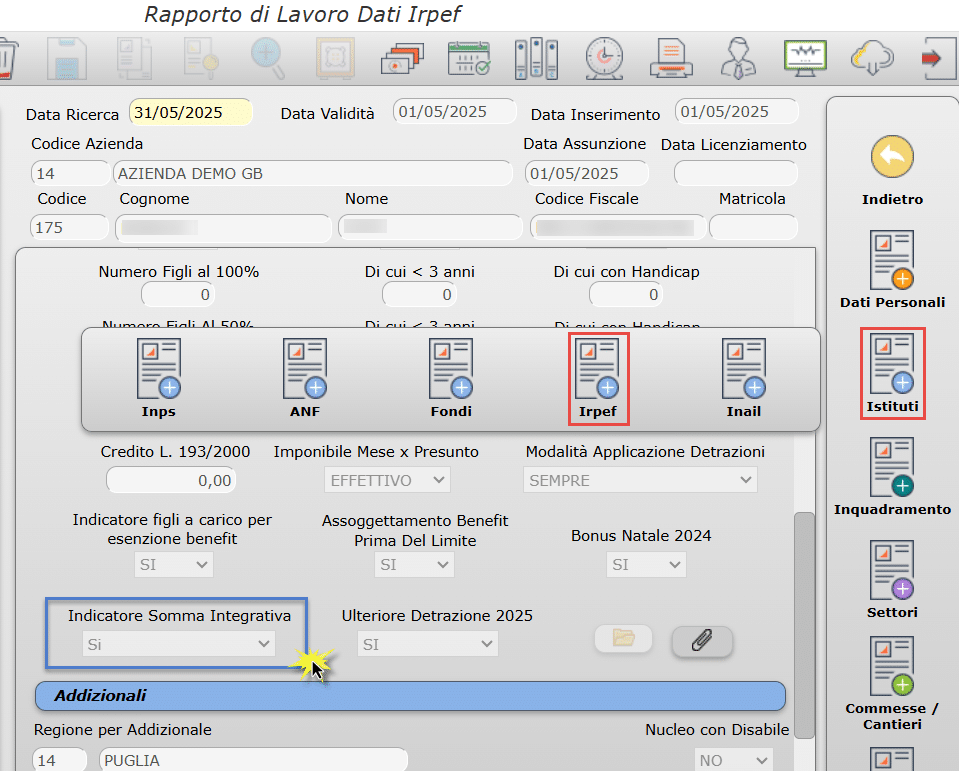This screenshot has height=771, width=959.
Task: Click the cloud download toolbar icon
Action: point(872,59)
